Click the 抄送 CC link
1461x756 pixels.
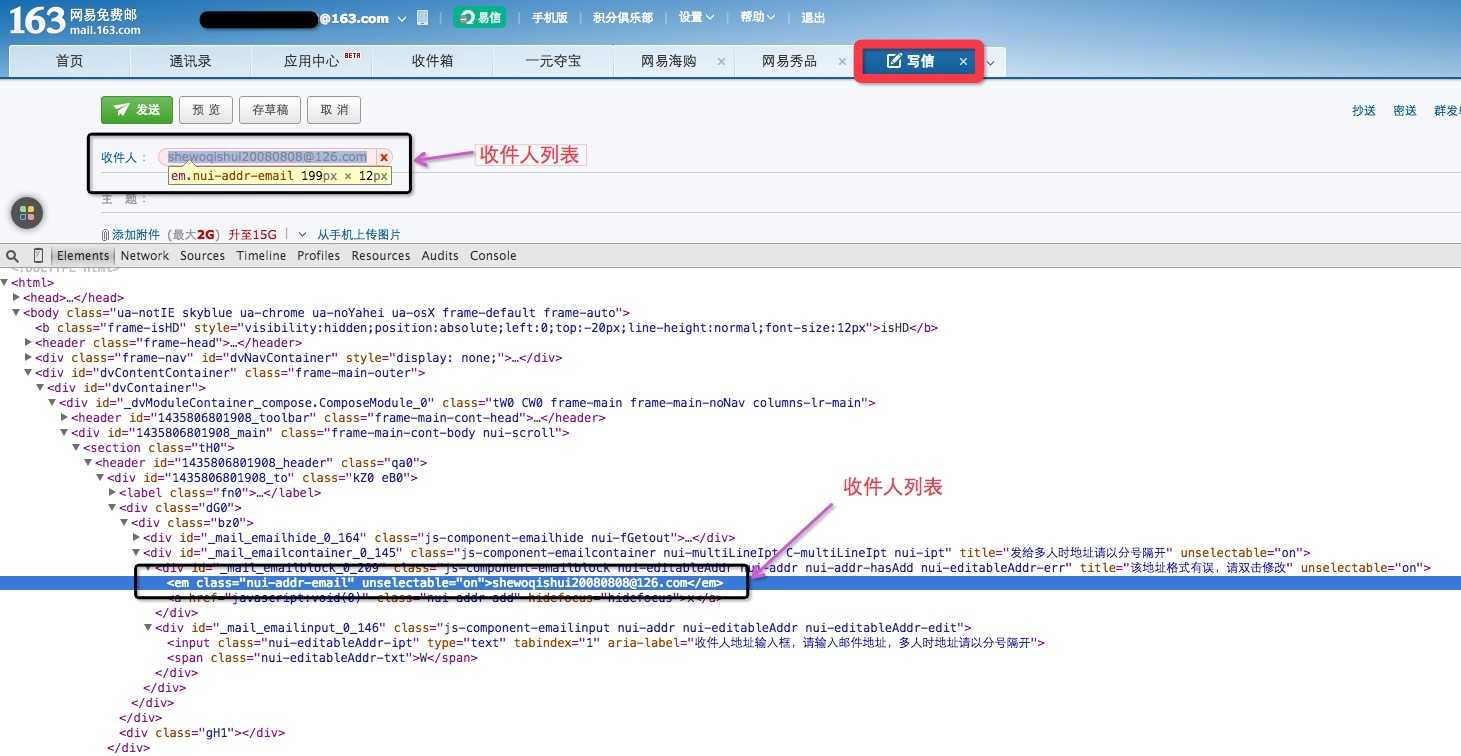1364,111
